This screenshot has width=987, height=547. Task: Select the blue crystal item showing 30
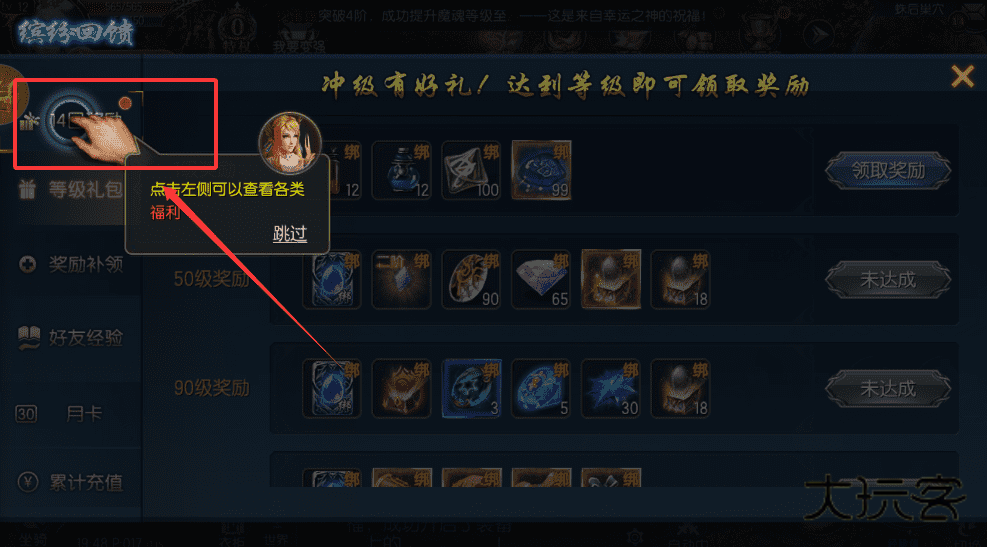(611, 388)
